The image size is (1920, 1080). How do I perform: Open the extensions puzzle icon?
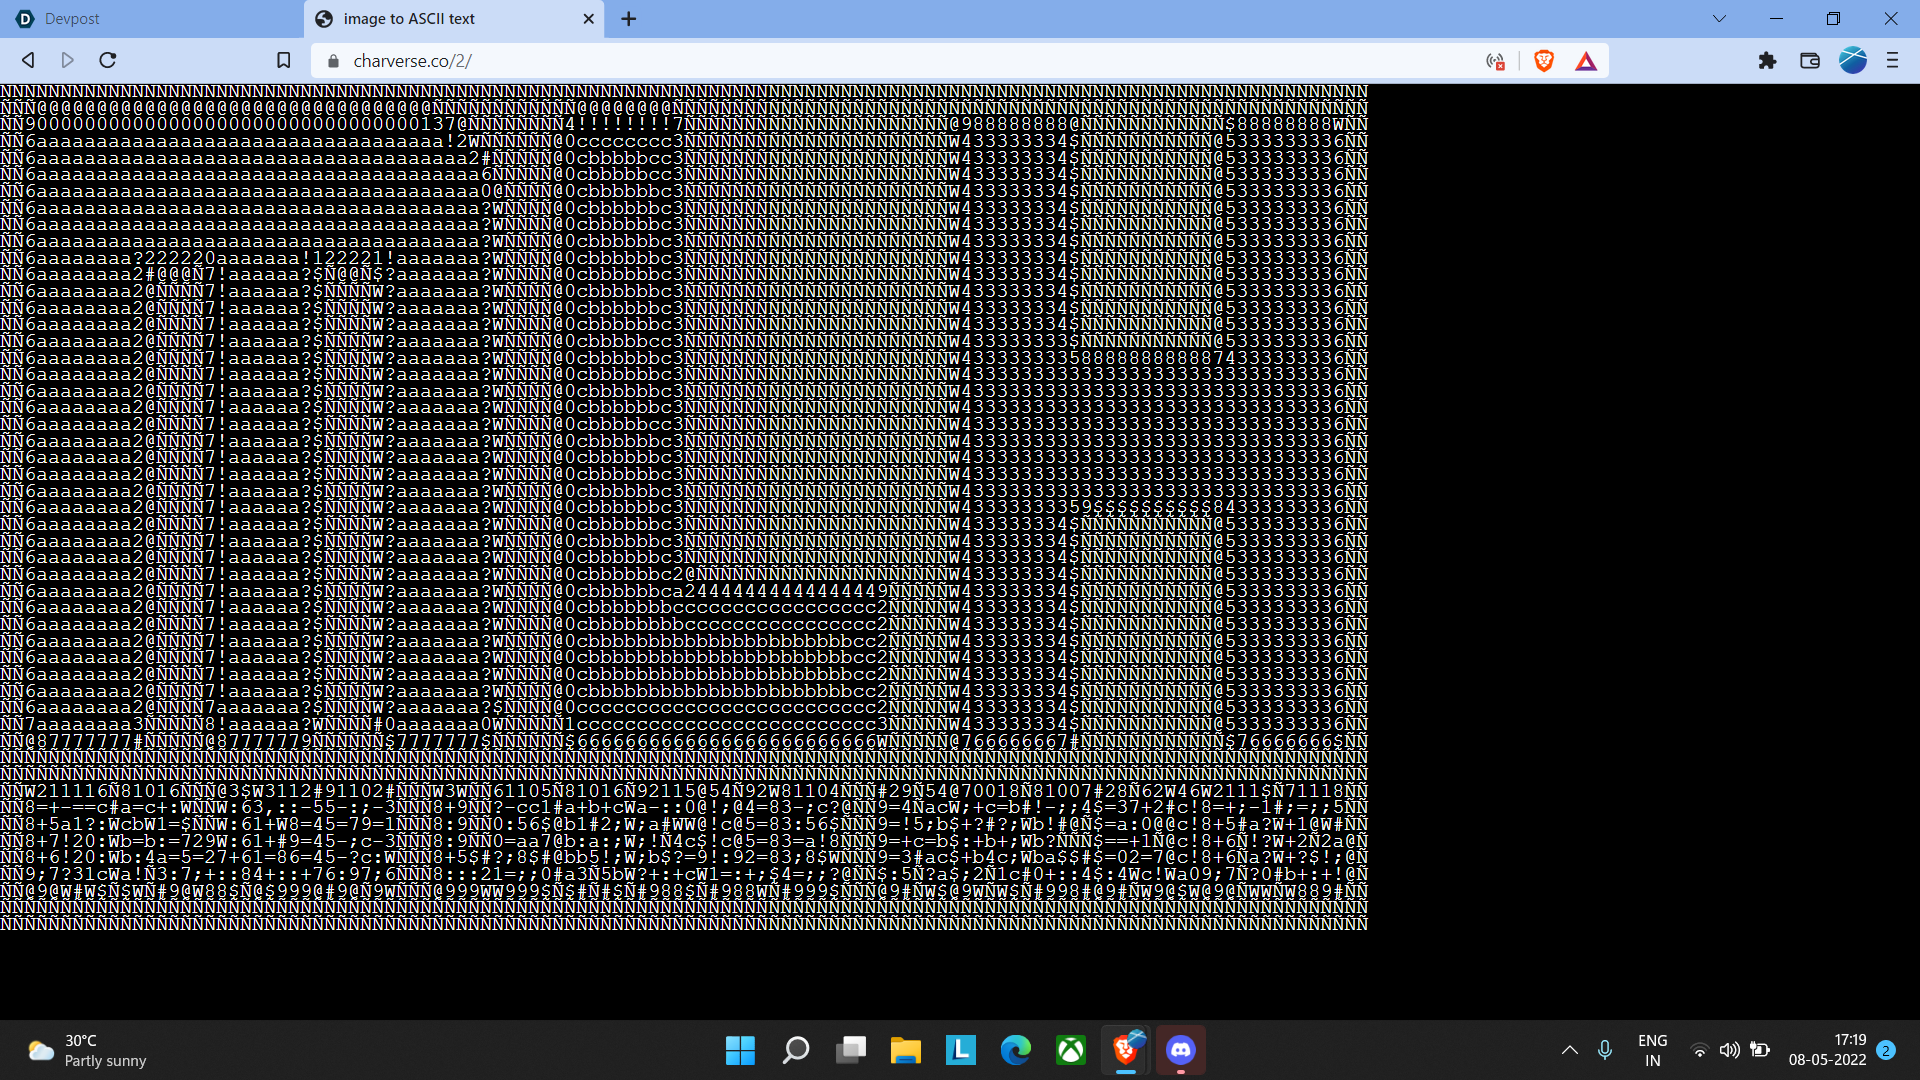click(1767, 61)
